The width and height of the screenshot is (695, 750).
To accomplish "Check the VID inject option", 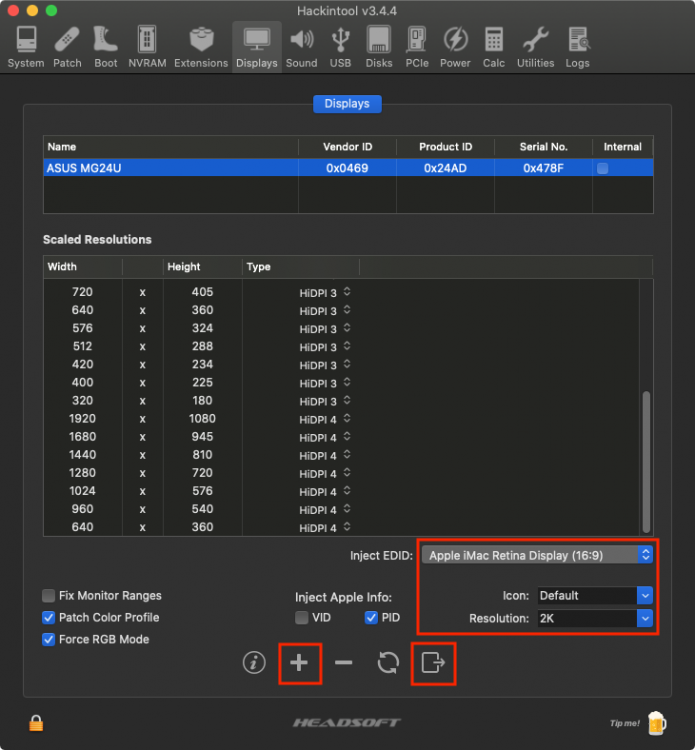I will 301,618.
